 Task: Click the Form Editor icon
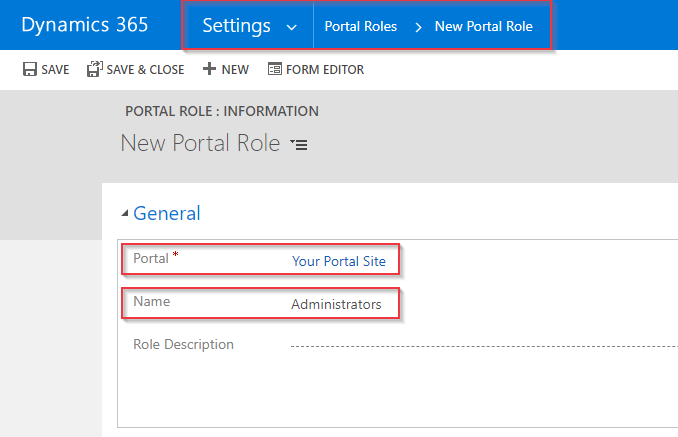coord(275,69)
